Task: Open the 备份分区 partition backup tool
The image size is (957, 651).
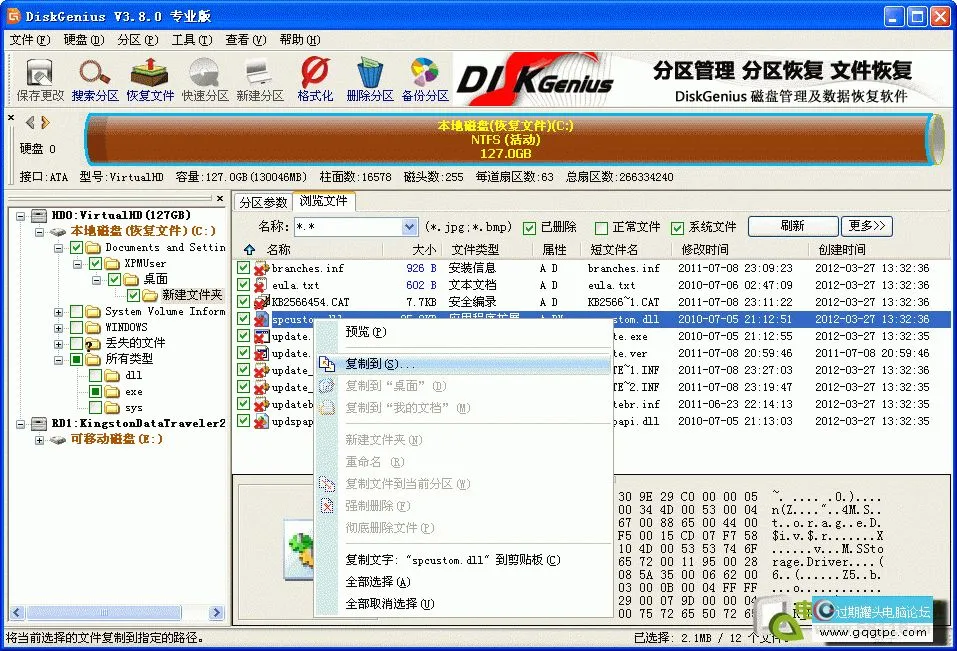Action: click(424, 75)
